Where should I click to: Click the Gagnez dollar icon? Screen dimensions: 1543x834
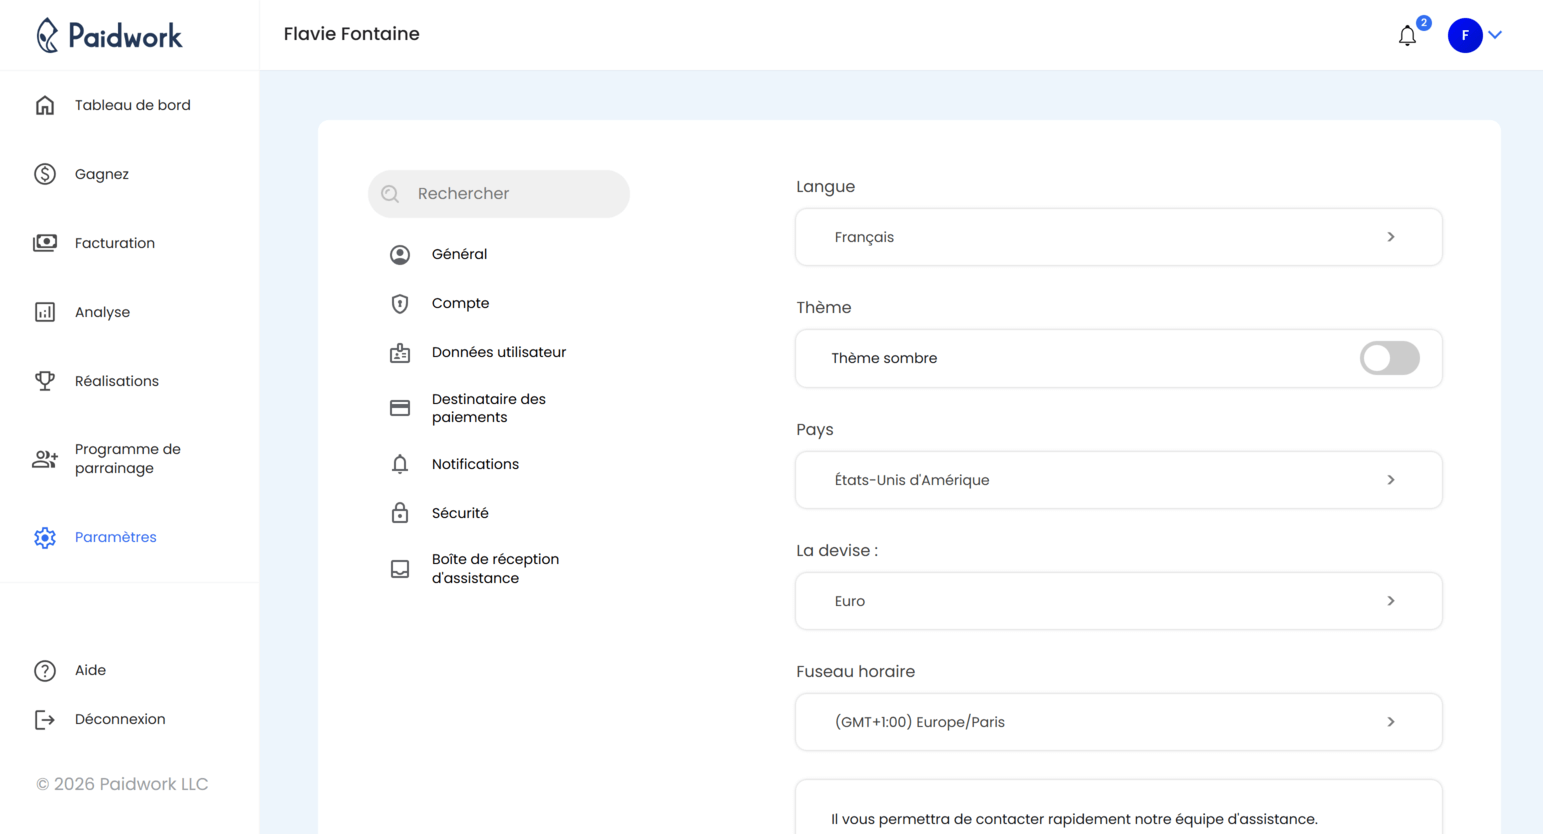[45, 173]
